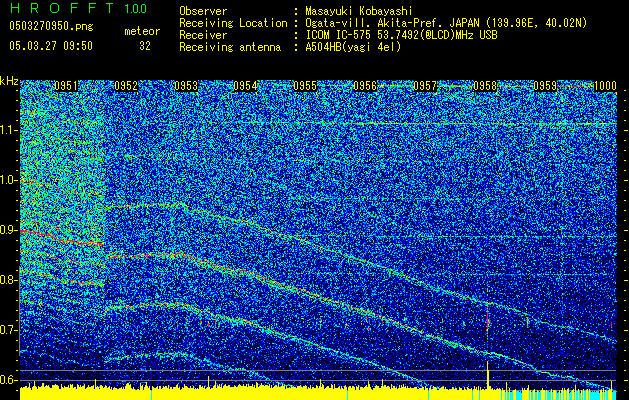
Task: Click the 0955 time marker
Action: tap(305, 86)
